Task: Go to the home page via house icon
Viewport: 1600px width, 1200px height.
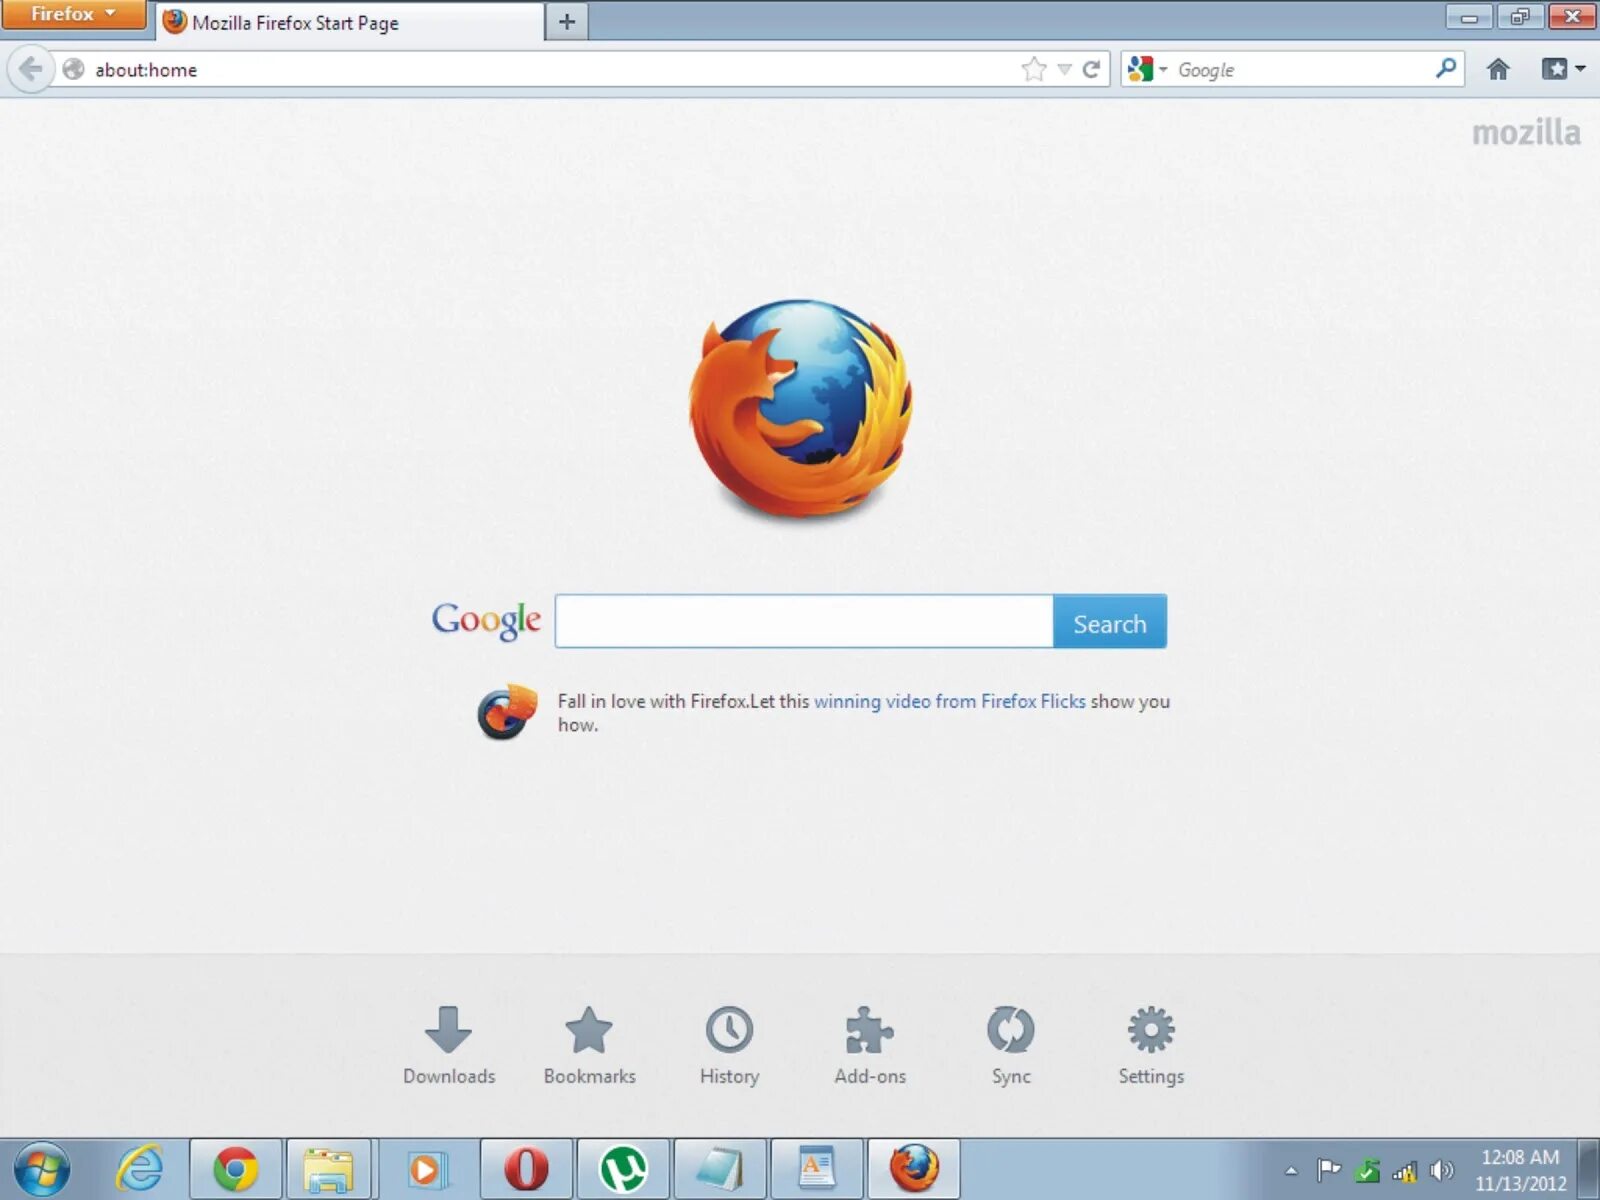Action: [x=1498, y=69]
